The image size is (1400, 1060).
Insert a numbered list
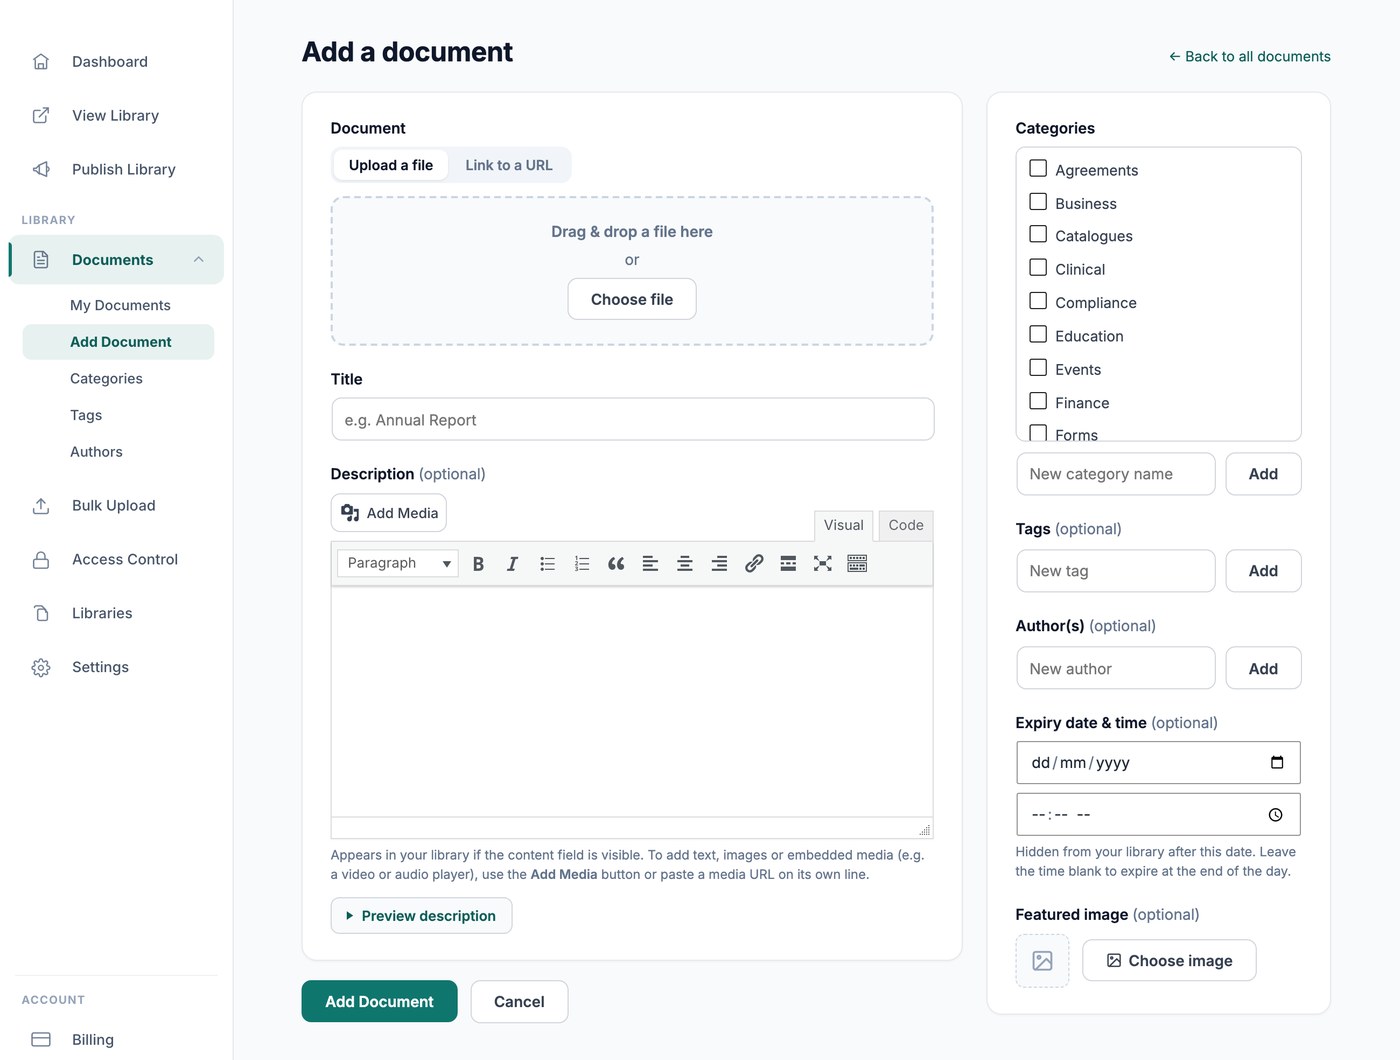click(x=582, y=564)
